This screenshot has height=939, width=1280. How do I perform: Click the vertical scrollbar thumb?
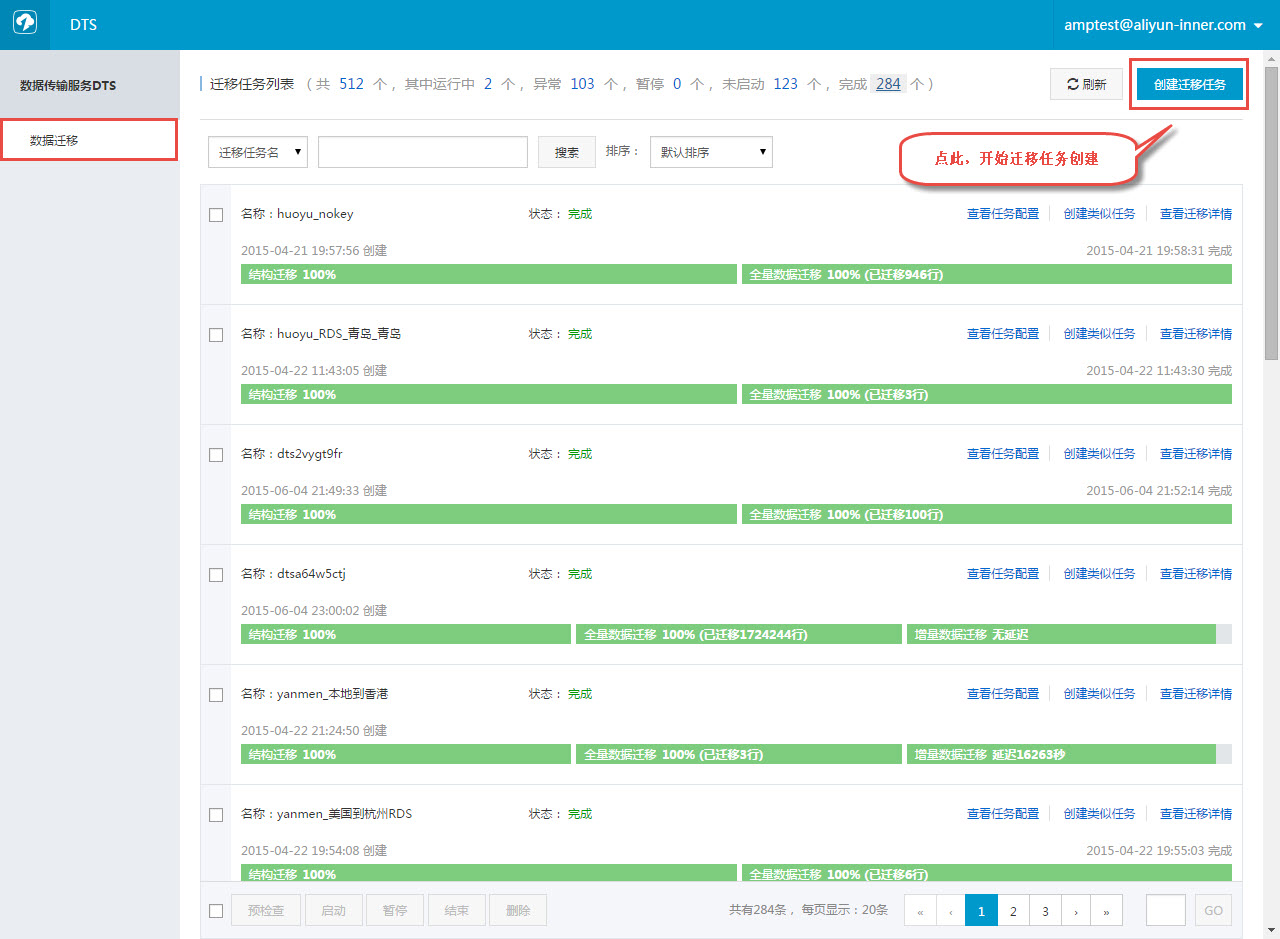(1271, 215)
